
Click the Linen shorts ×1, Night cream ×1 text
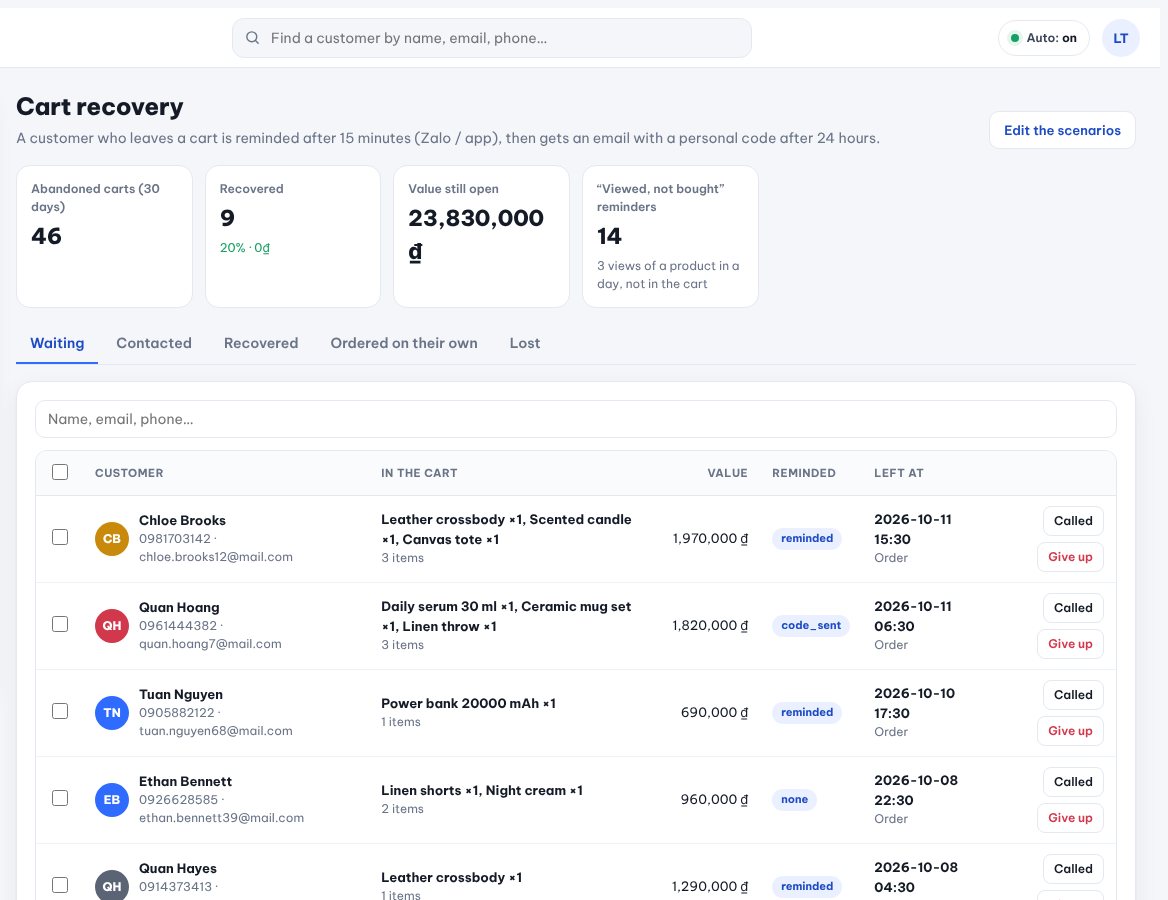[x=482, y=790]
